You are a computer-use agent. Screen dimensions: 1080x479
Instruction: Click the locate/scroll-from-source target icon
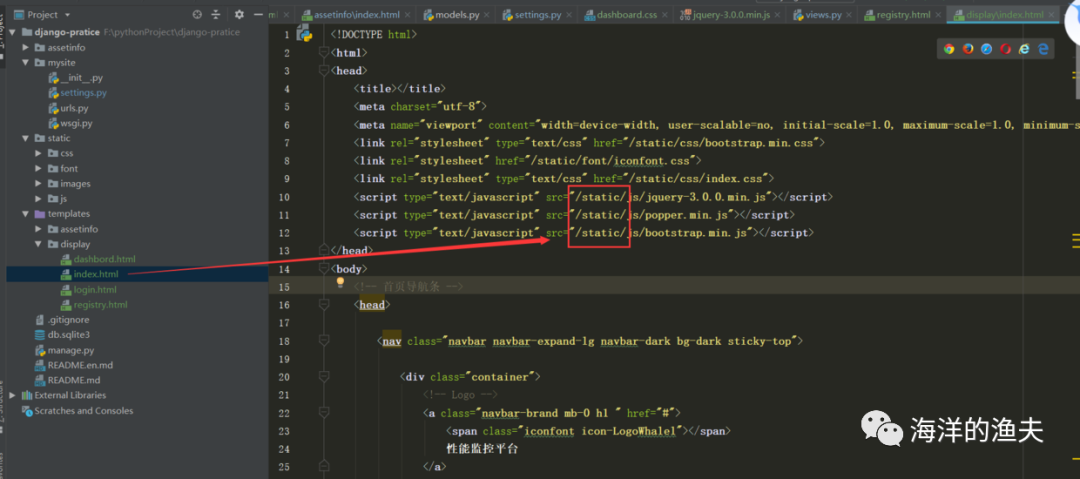click(x=197, y=14)
